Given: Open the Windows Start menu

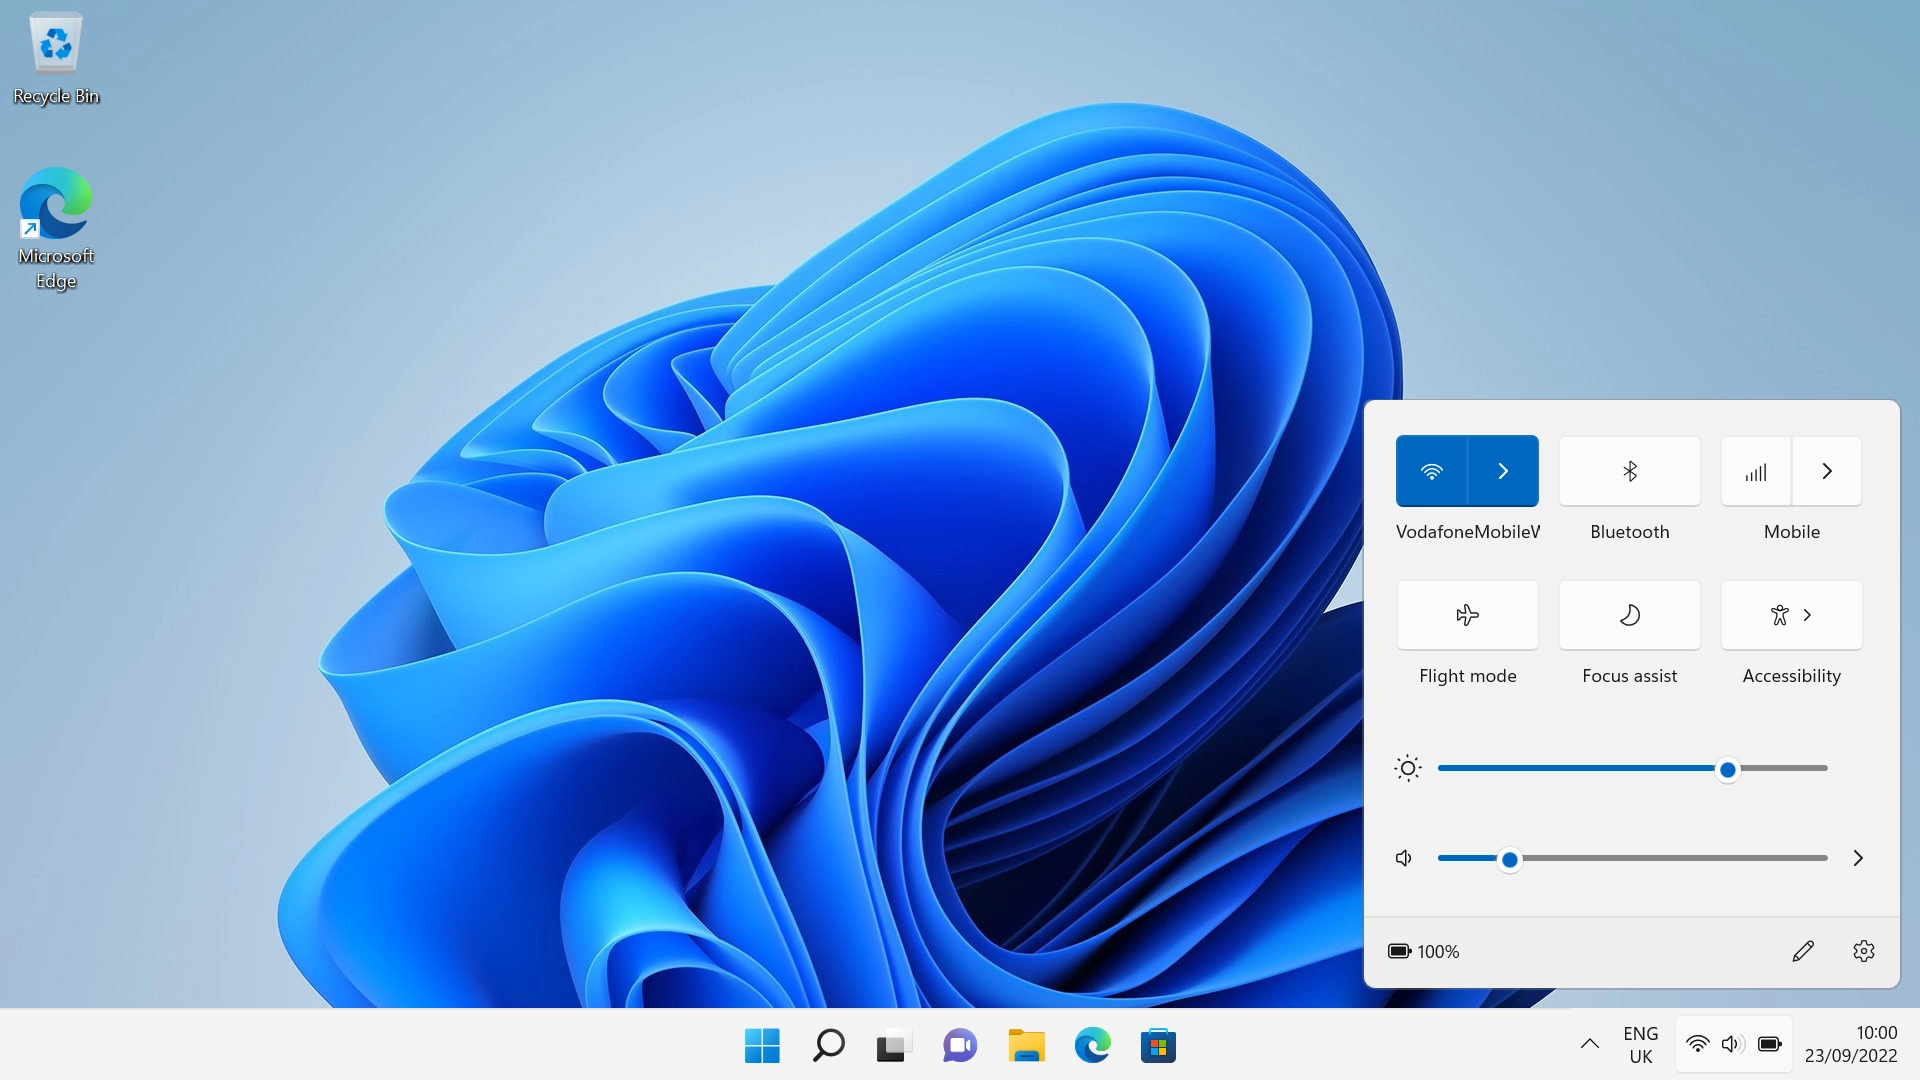Looking at the screenshot, I should coord(762,1046).
